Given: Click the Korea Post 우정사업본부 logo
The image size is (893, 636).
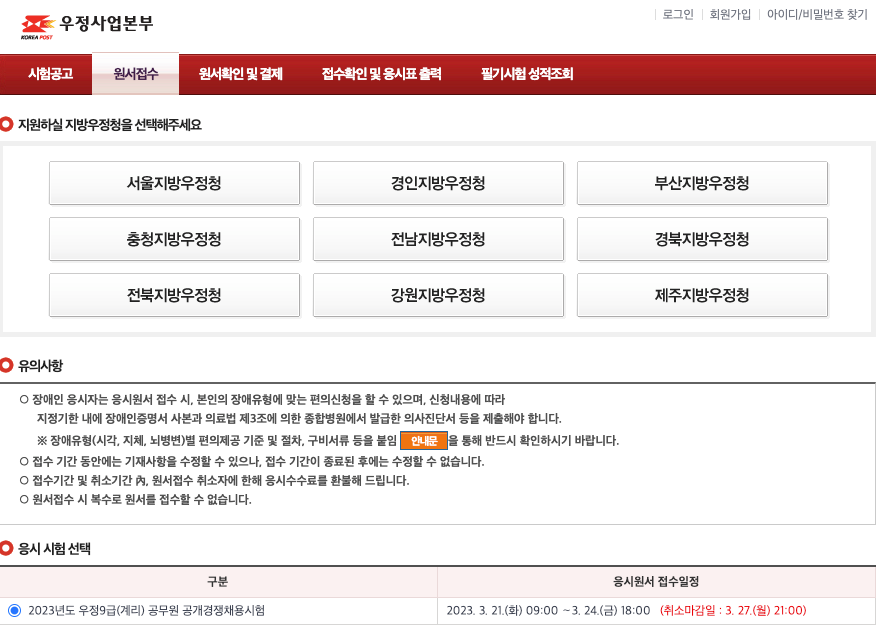Looking at the screenshot, I should [x=87, y=26].
